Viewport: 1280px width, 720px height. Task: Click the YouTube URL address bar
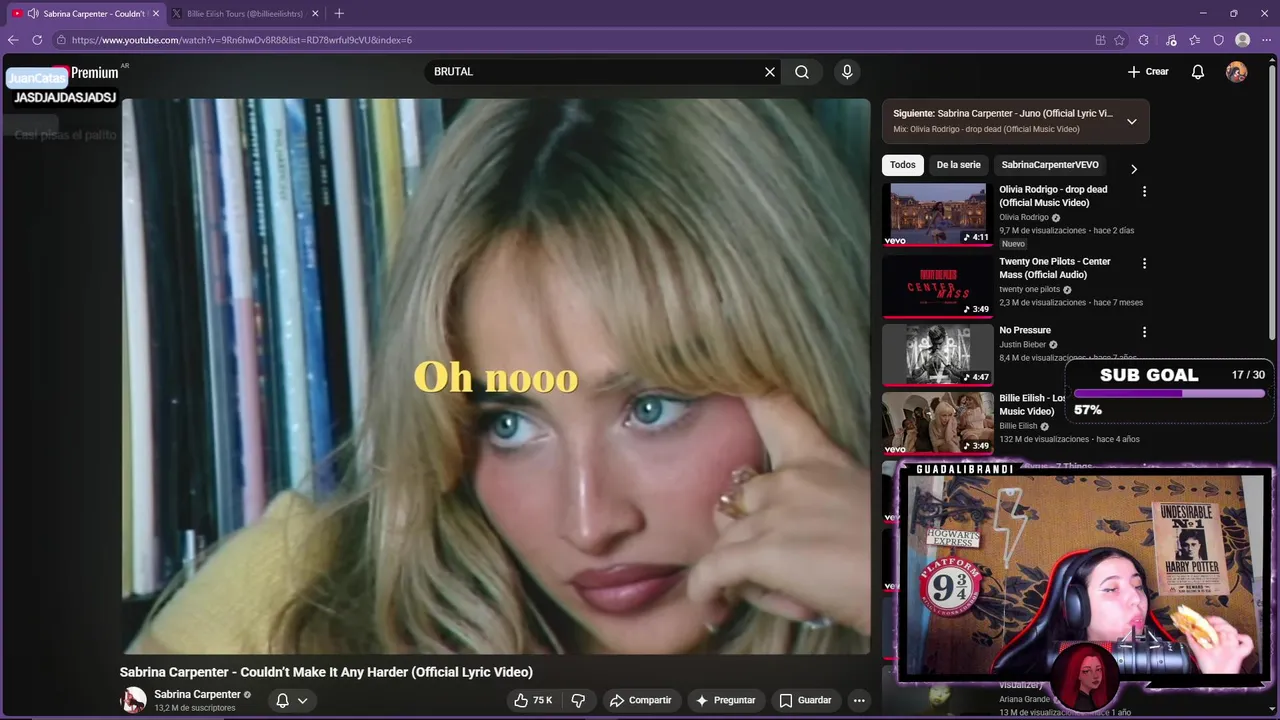(x=570, y=40)
